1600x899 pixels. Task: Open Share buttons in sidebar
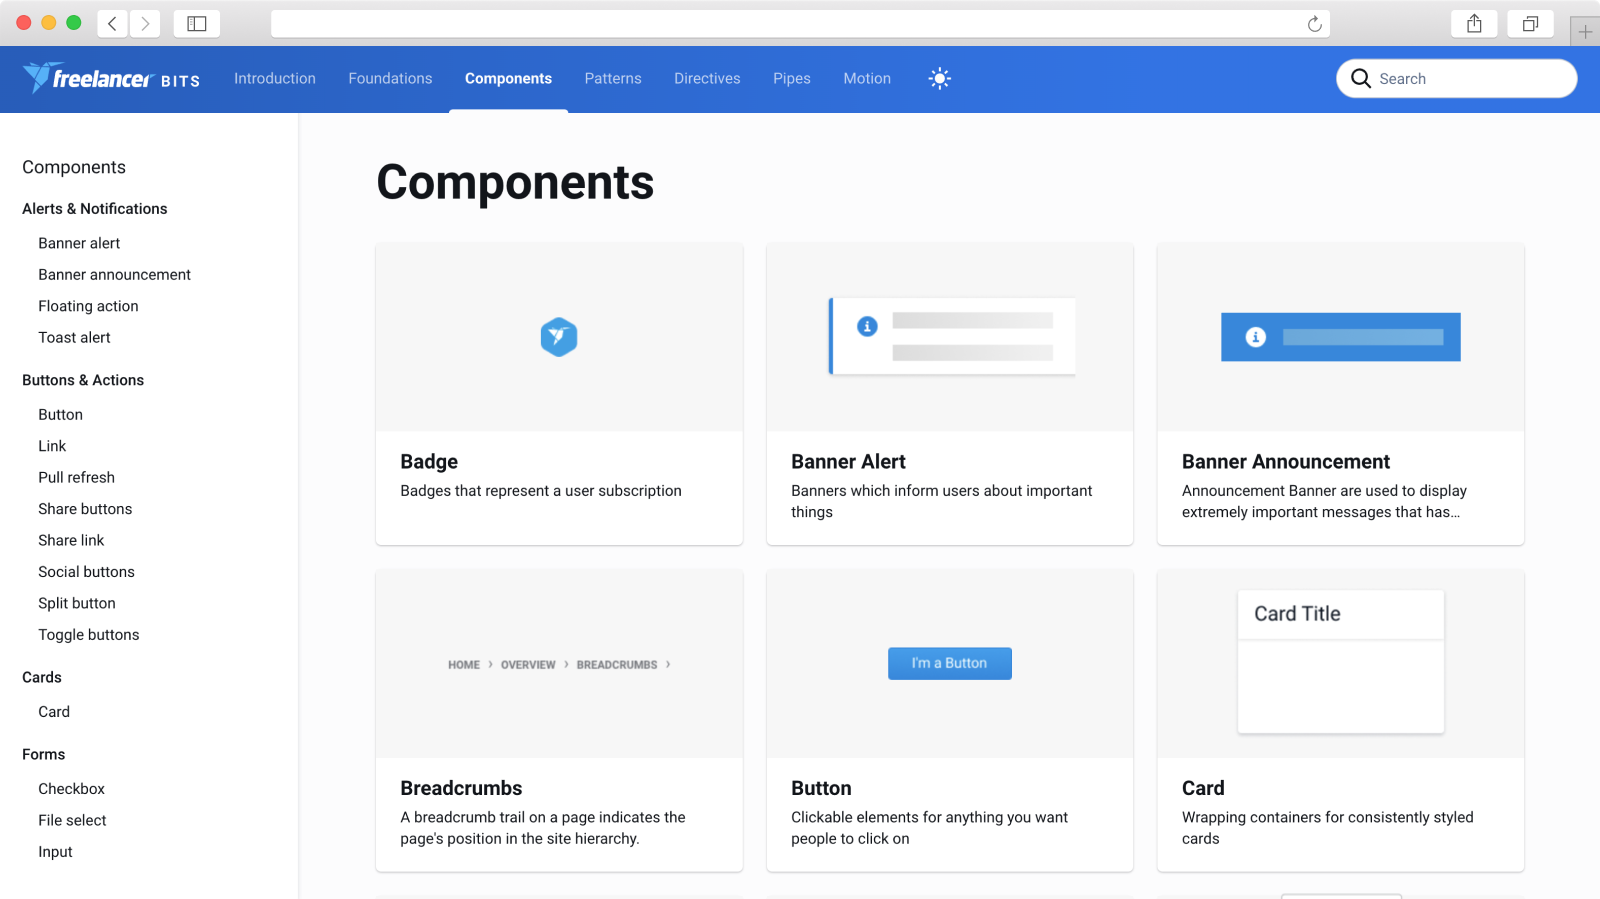pyautogui.click(x=85, y=509)
